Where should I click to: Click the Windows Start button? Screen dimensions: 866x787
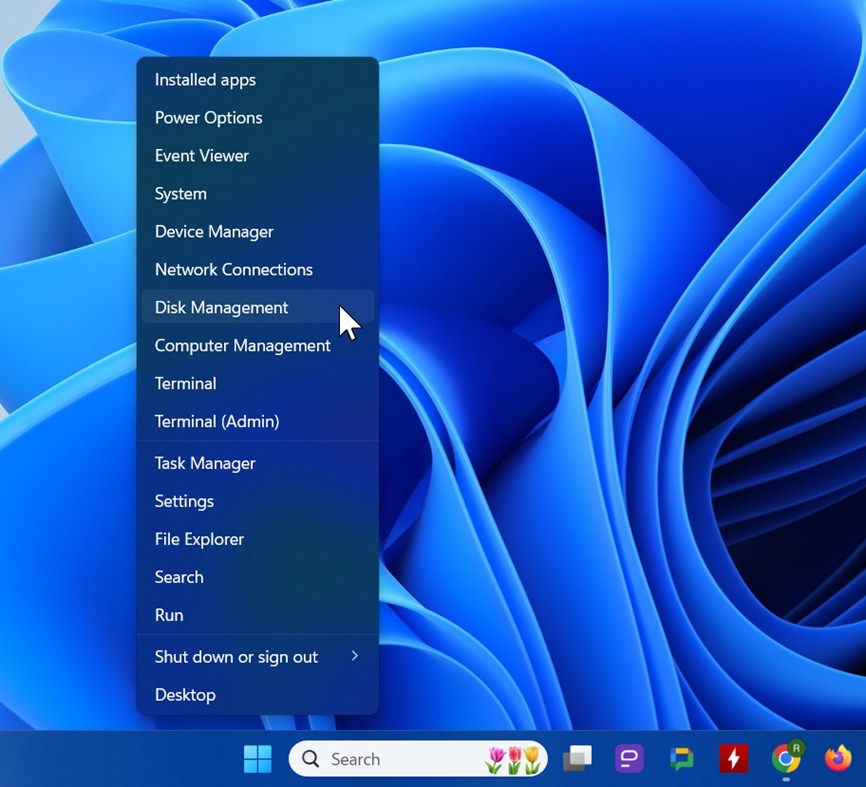click(x=257, y=759)
